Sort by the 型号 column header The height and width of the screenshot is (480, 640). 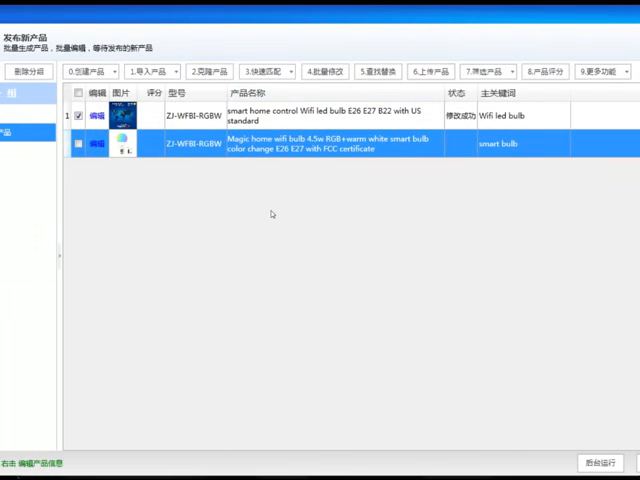pos(196,93)
